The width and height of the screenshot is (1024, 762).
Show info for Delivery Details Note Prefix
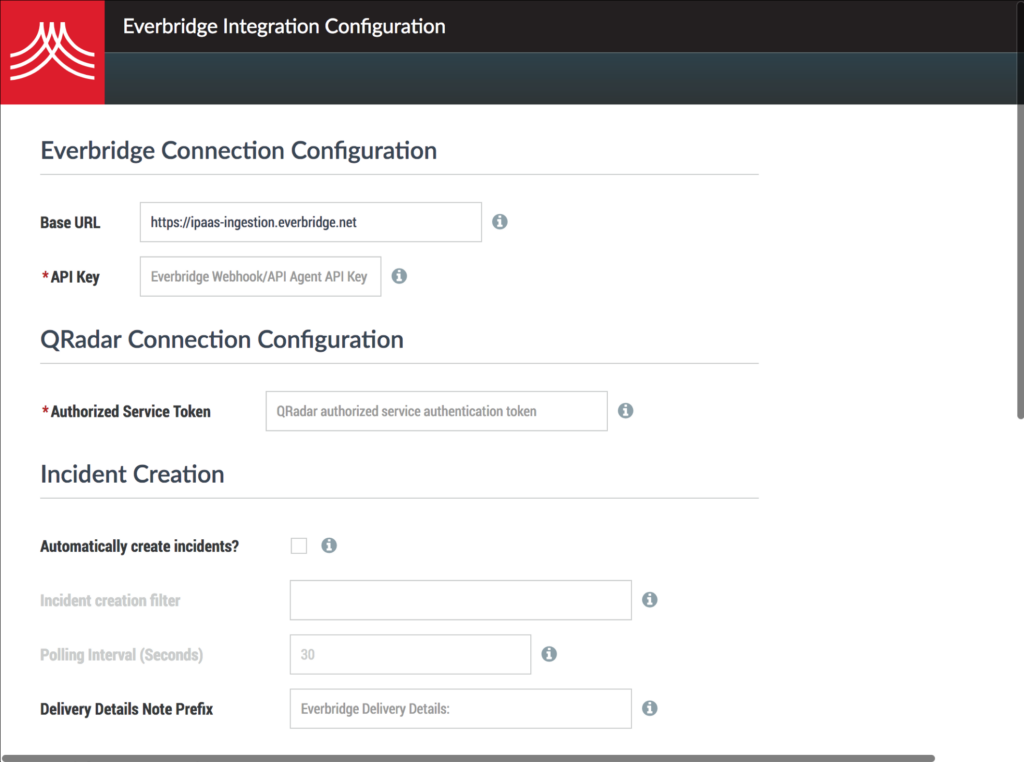click(x=650, y=708)
